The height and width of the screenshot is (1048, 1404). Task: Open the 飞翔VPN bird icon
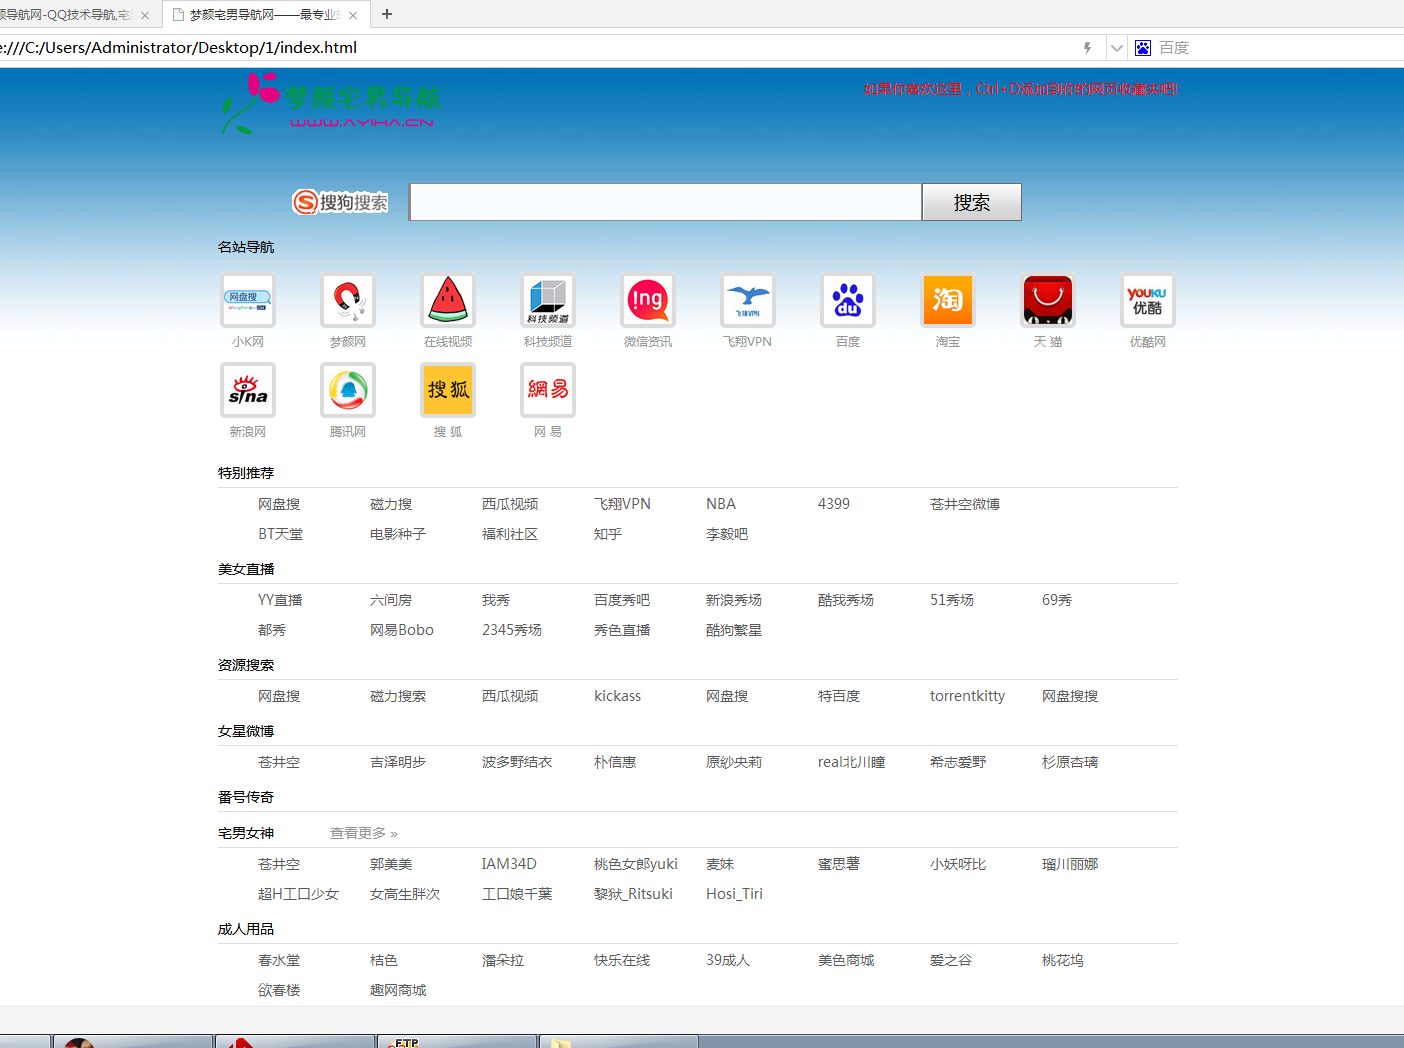click(748, 300)
